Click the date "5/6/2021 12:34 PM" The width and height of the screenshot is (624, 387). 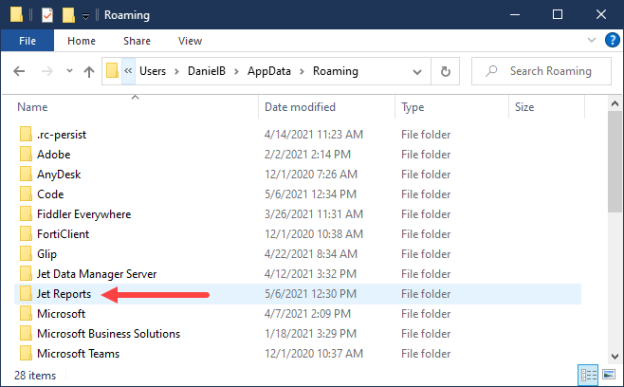(310, 194)
